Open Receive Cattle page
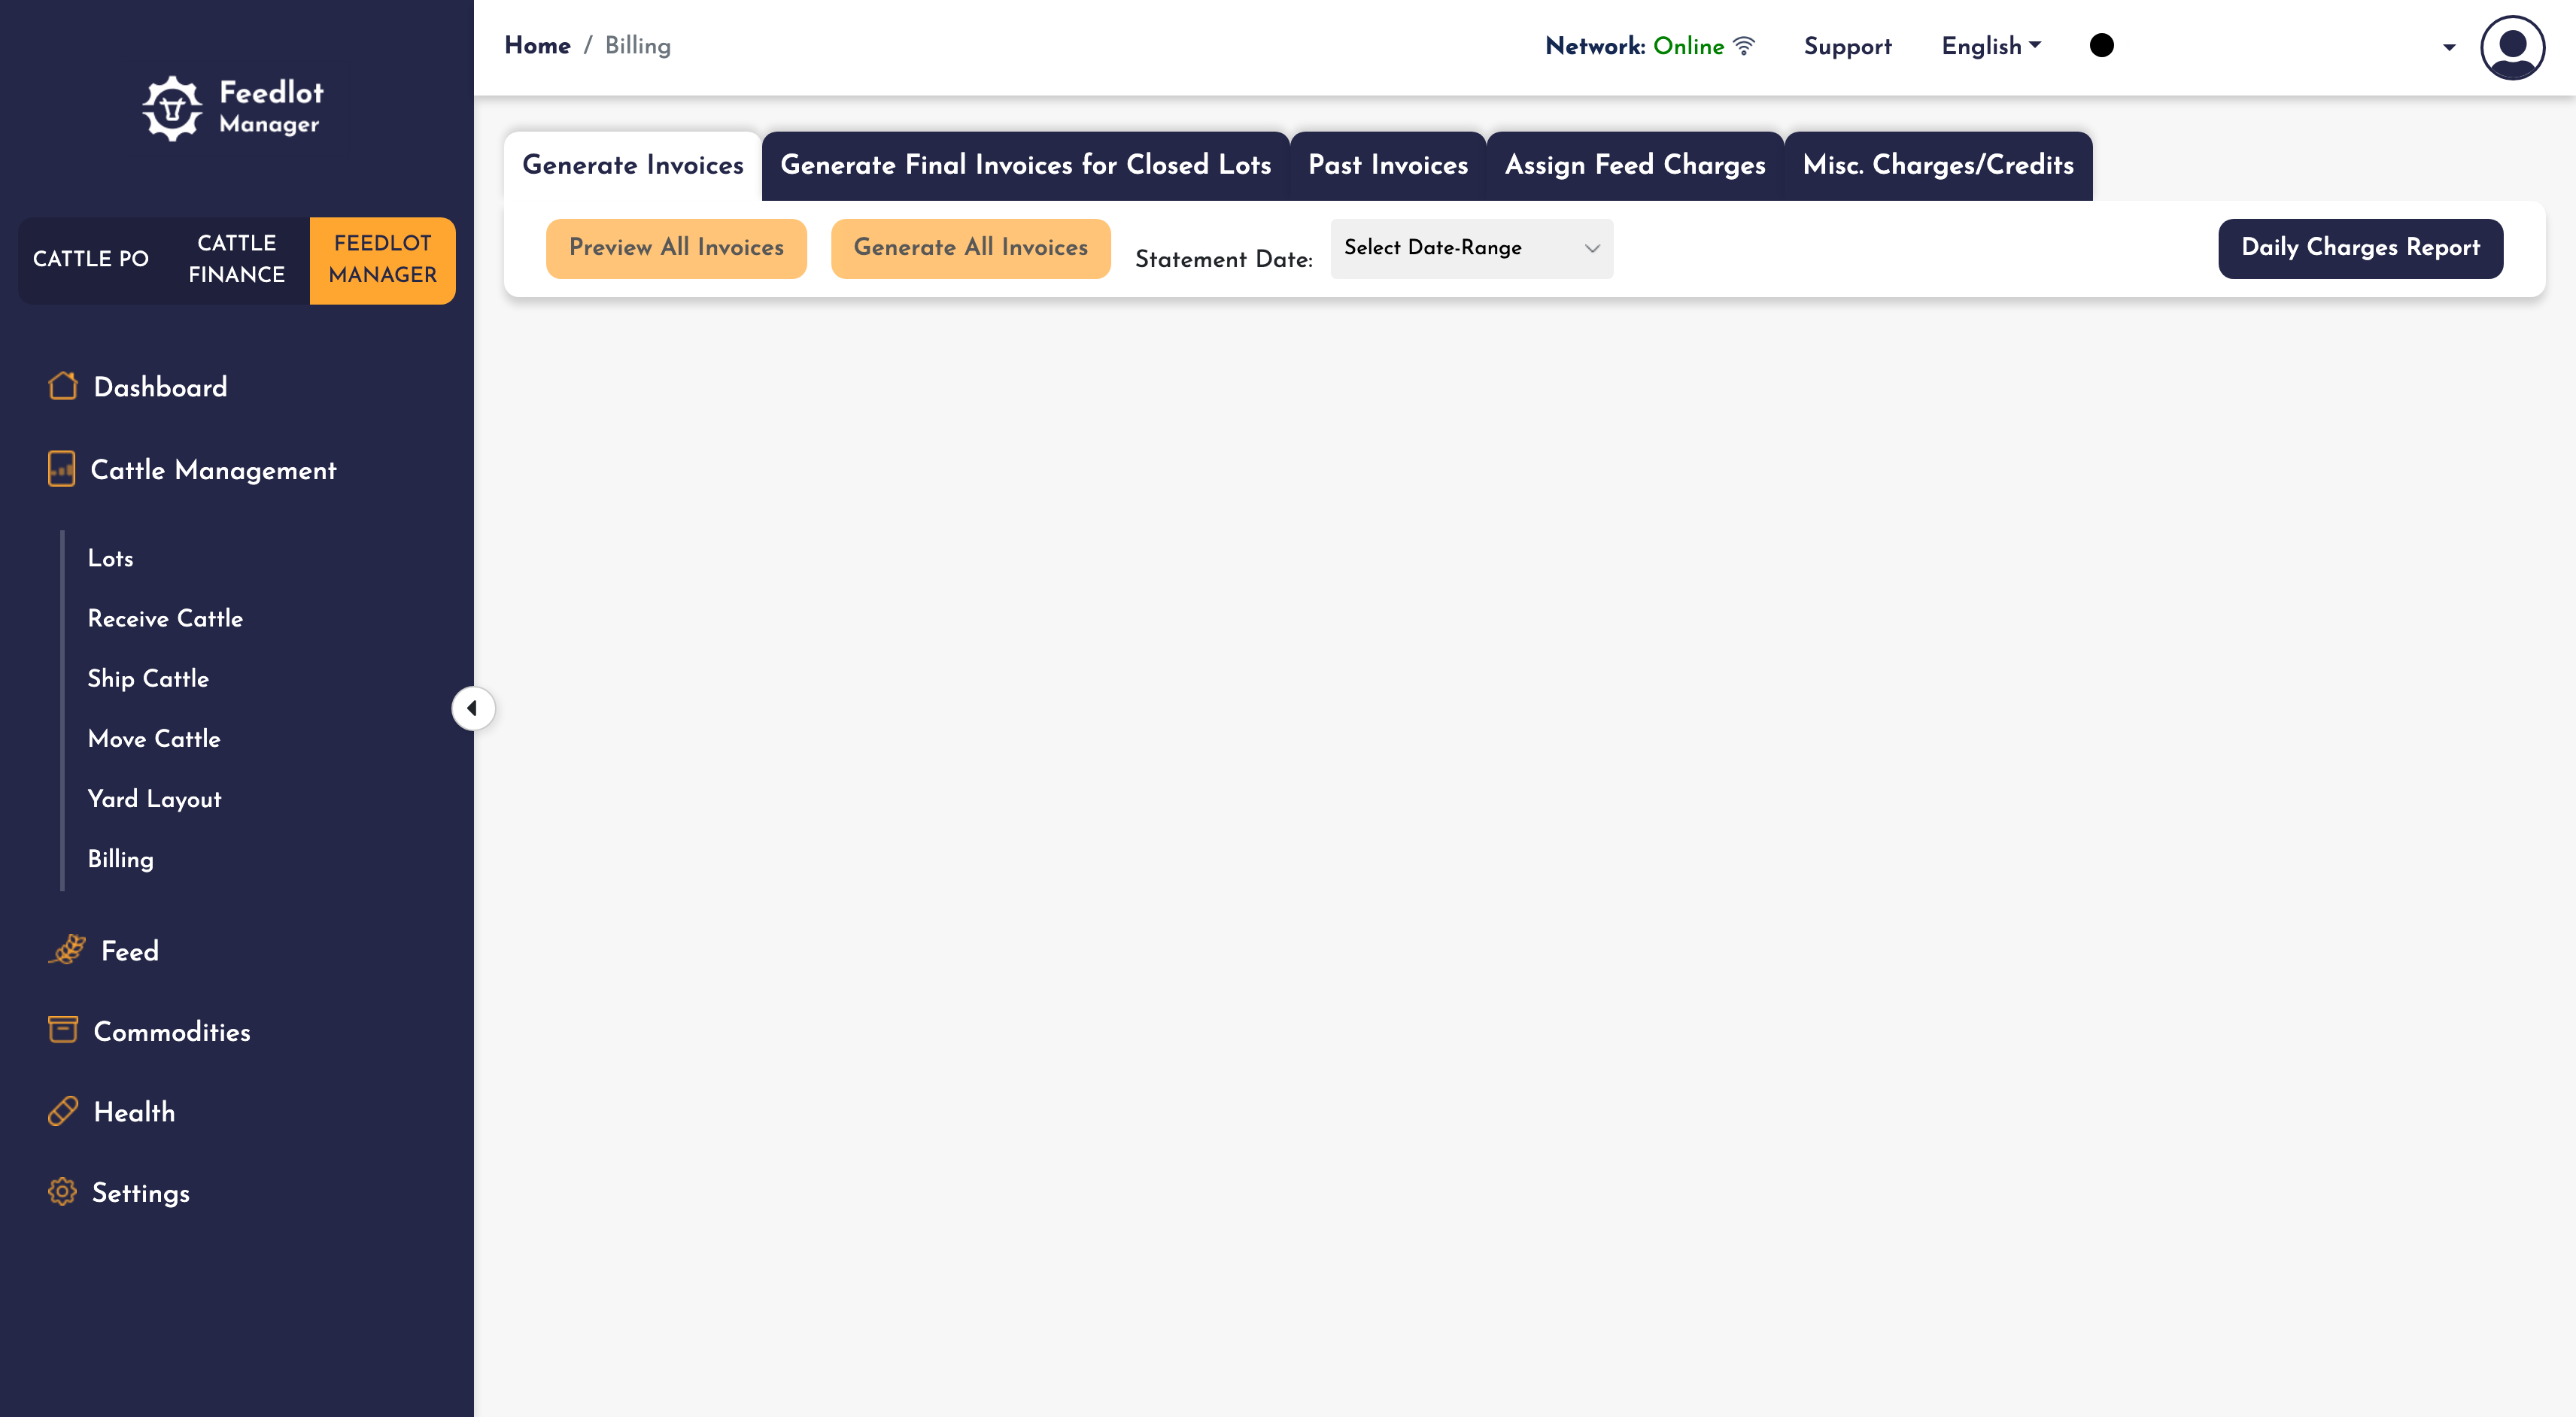 (x=165, y=618)
